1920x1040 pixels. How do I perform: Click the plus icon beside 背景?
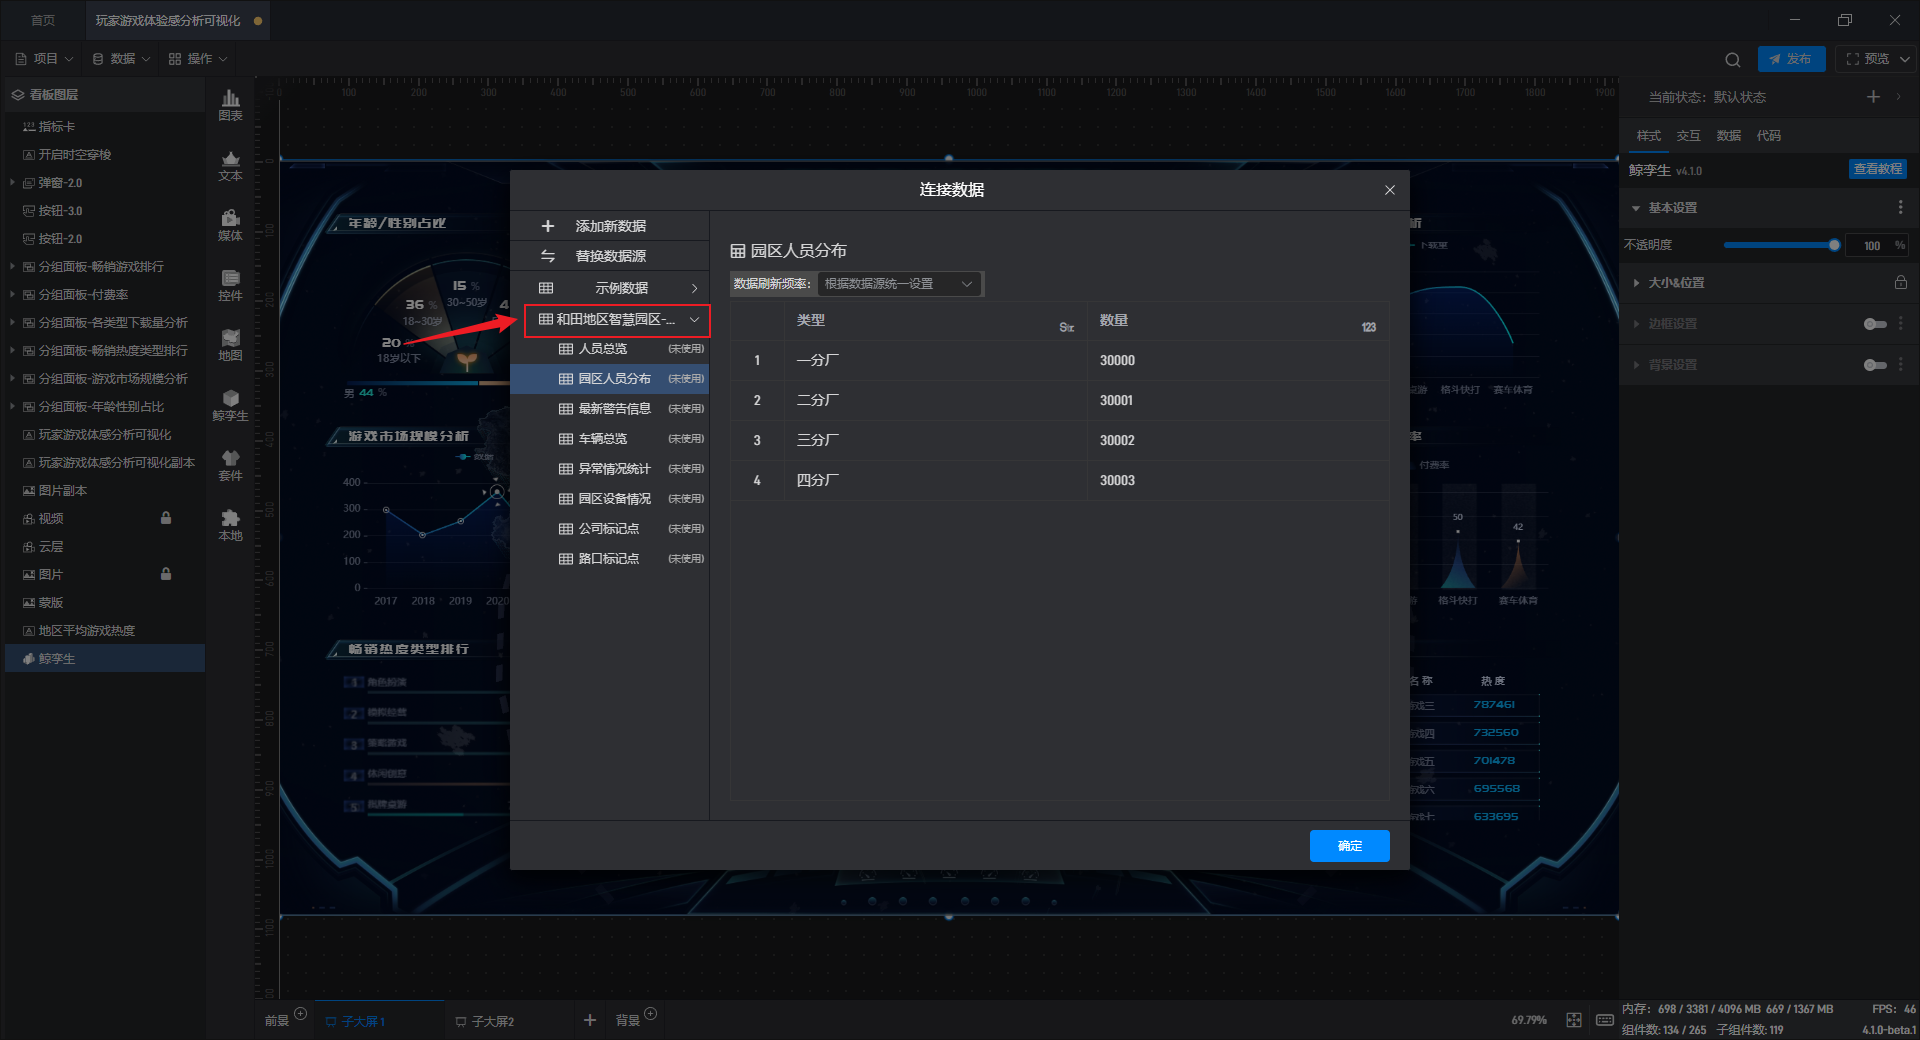pos(651,1013)
